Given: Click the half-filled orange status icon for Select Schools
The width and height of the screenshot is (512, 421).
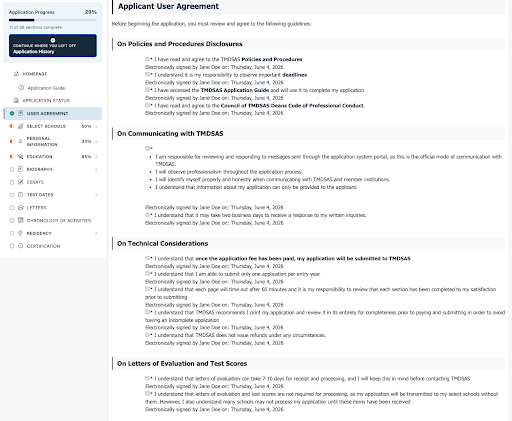Looking at the screenshot, I should click(12, 126).
